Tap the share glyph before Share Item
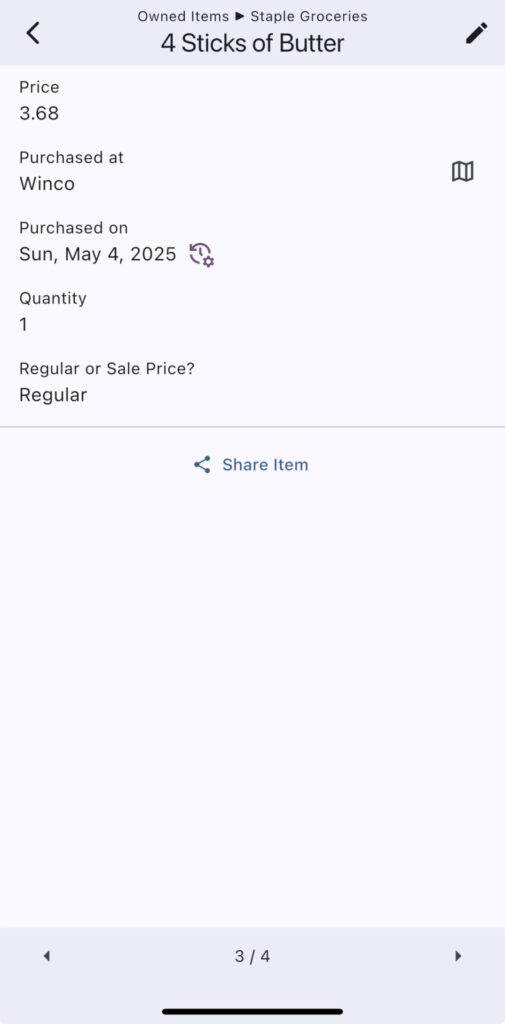The width and height of the screenshot is (505, 1024). (202, 465)
